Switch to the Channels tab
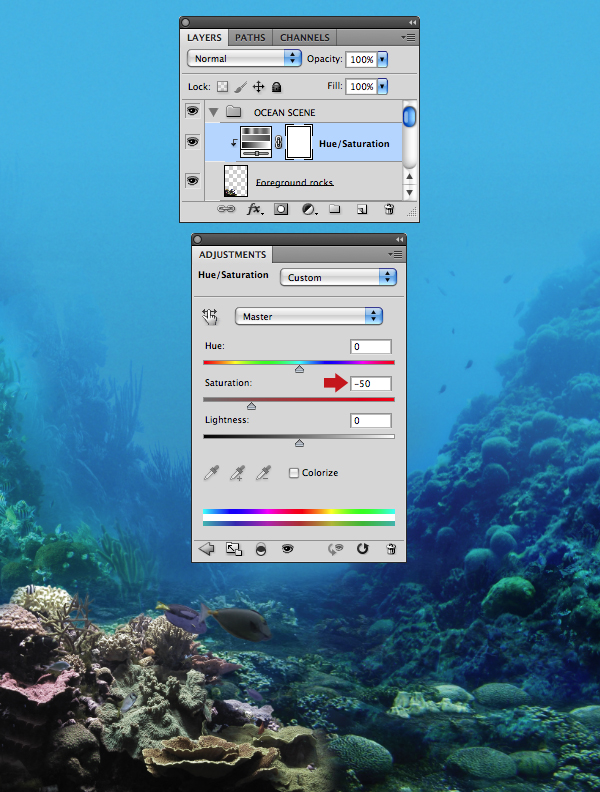The width and height of the screenshot is (600, 792). 305,37
